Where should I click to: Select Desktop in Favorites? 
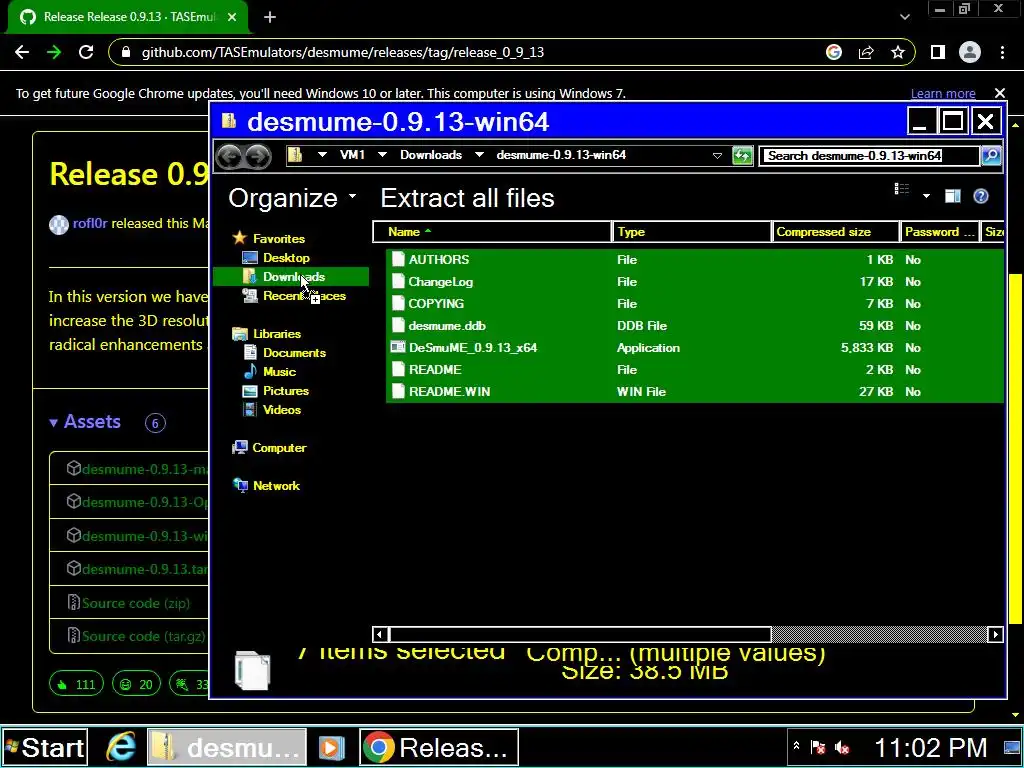coord(286,258)
